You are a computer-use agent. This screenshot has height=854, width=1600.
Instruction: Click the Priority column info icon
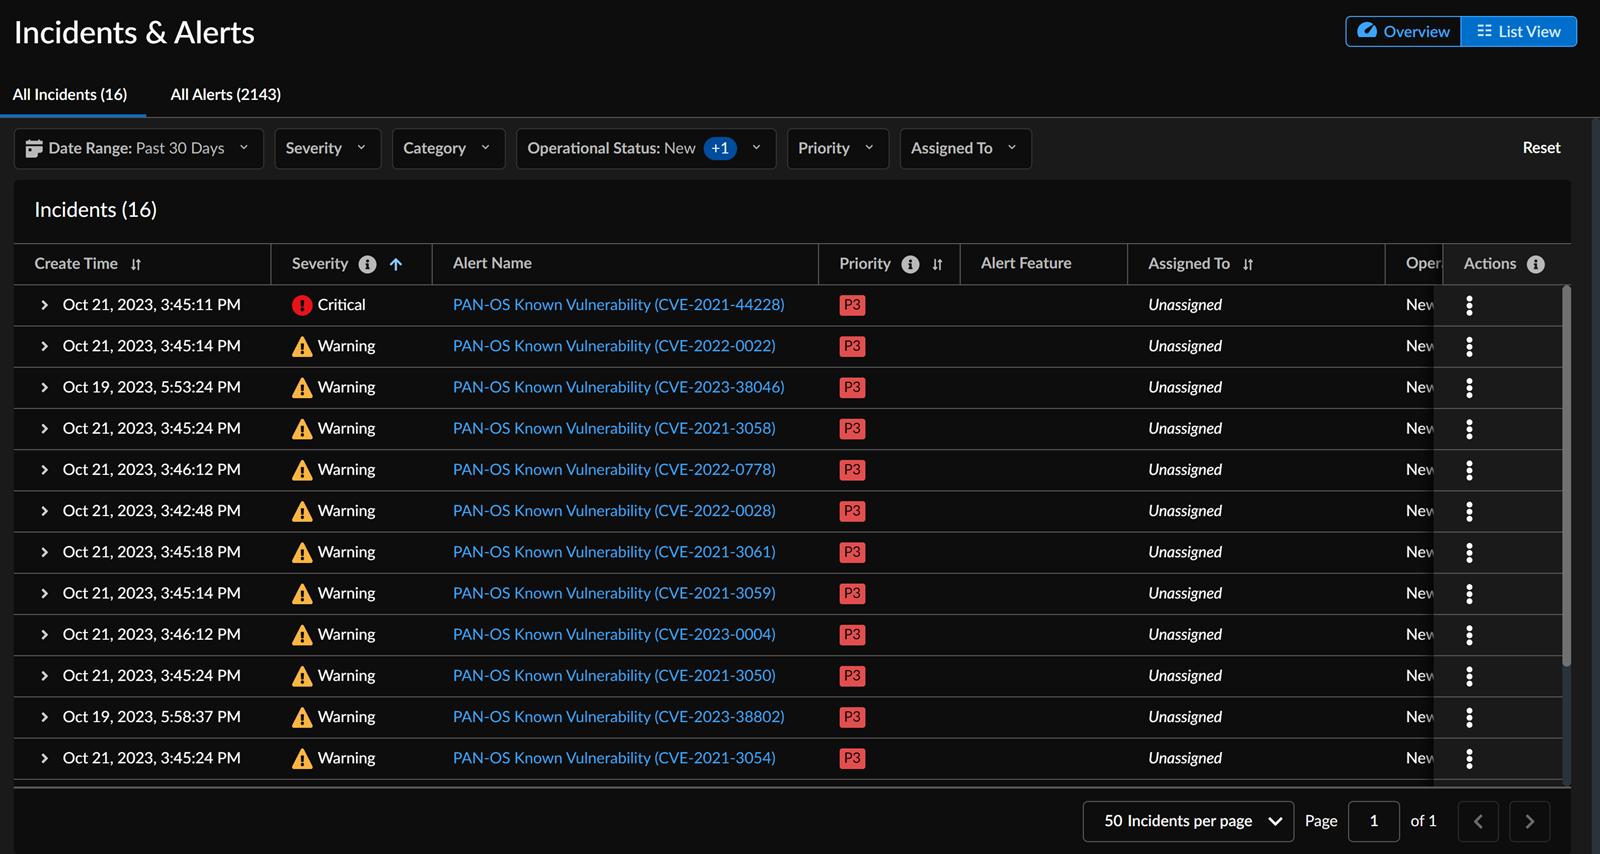pos(910,264)
